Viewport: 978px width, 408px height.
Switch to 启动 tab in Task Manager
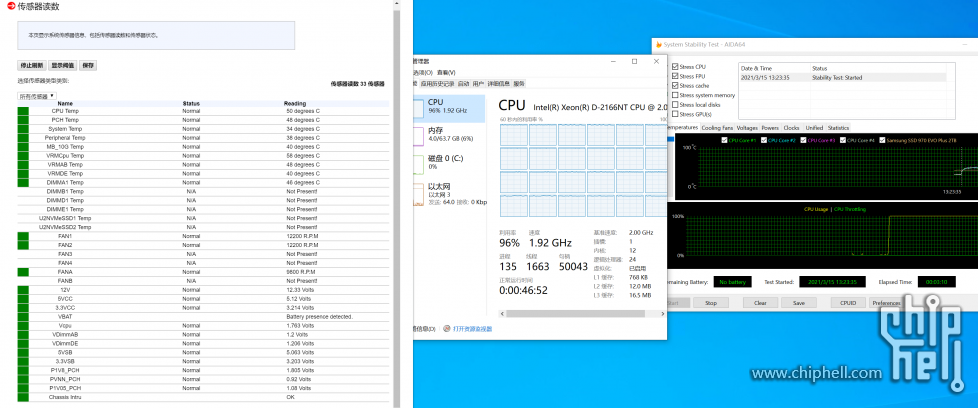(x=463, y=83)
